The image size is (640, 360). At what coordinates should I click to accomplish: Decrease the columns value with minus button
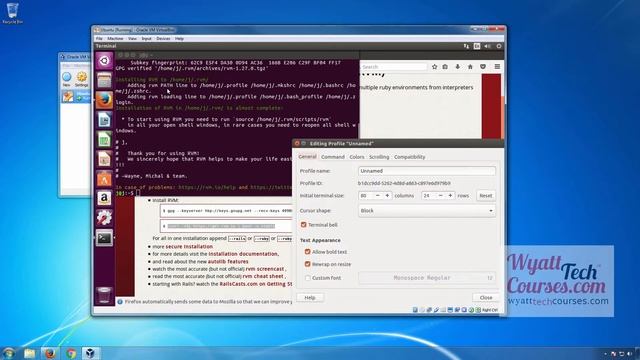point(378,196)
